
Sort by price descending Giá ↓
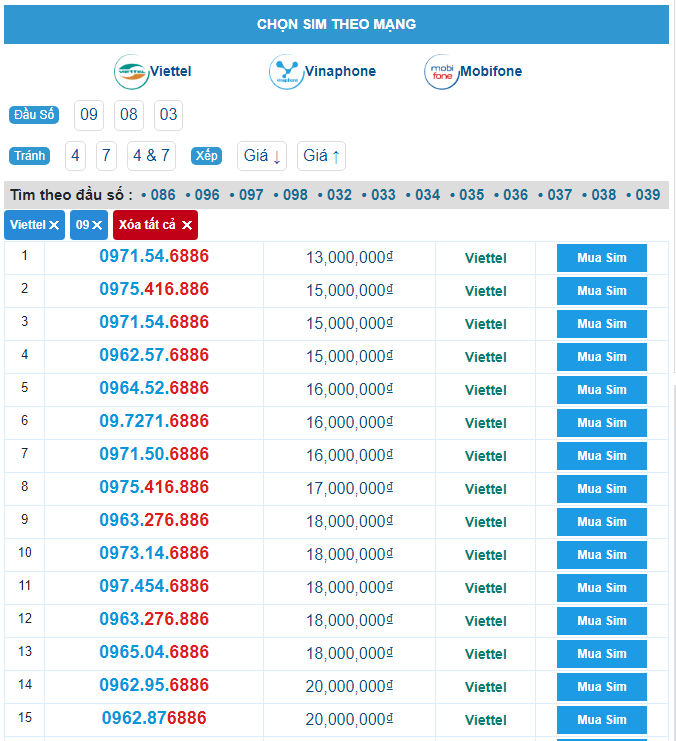click(x=262, y=155)
